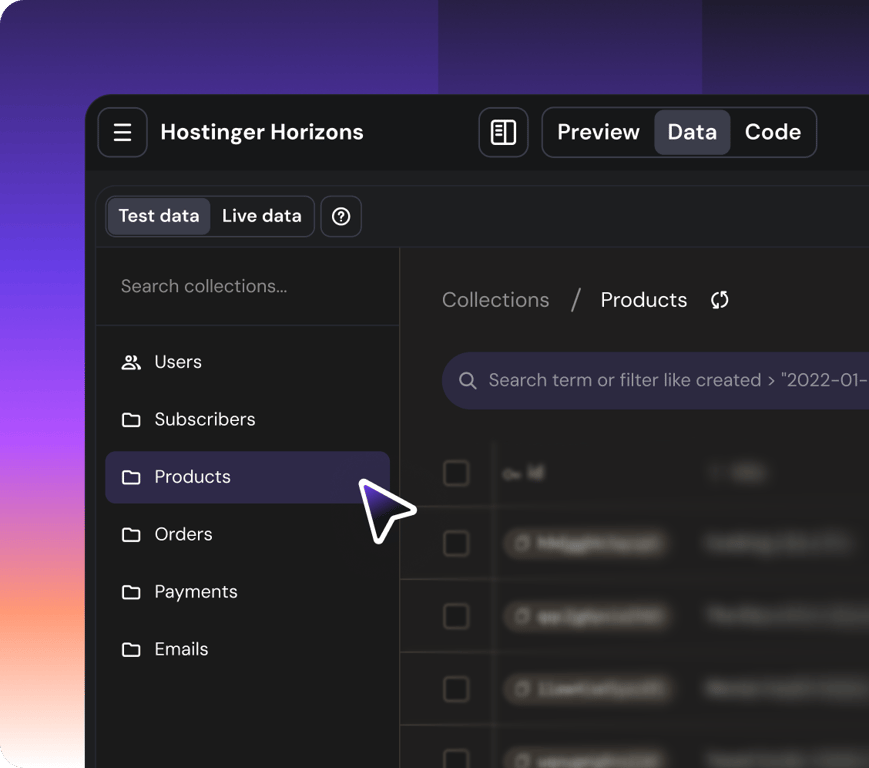Focus the search term or filter field
Image resolution: width=869 pixels, height=768 pixels.
655,381
